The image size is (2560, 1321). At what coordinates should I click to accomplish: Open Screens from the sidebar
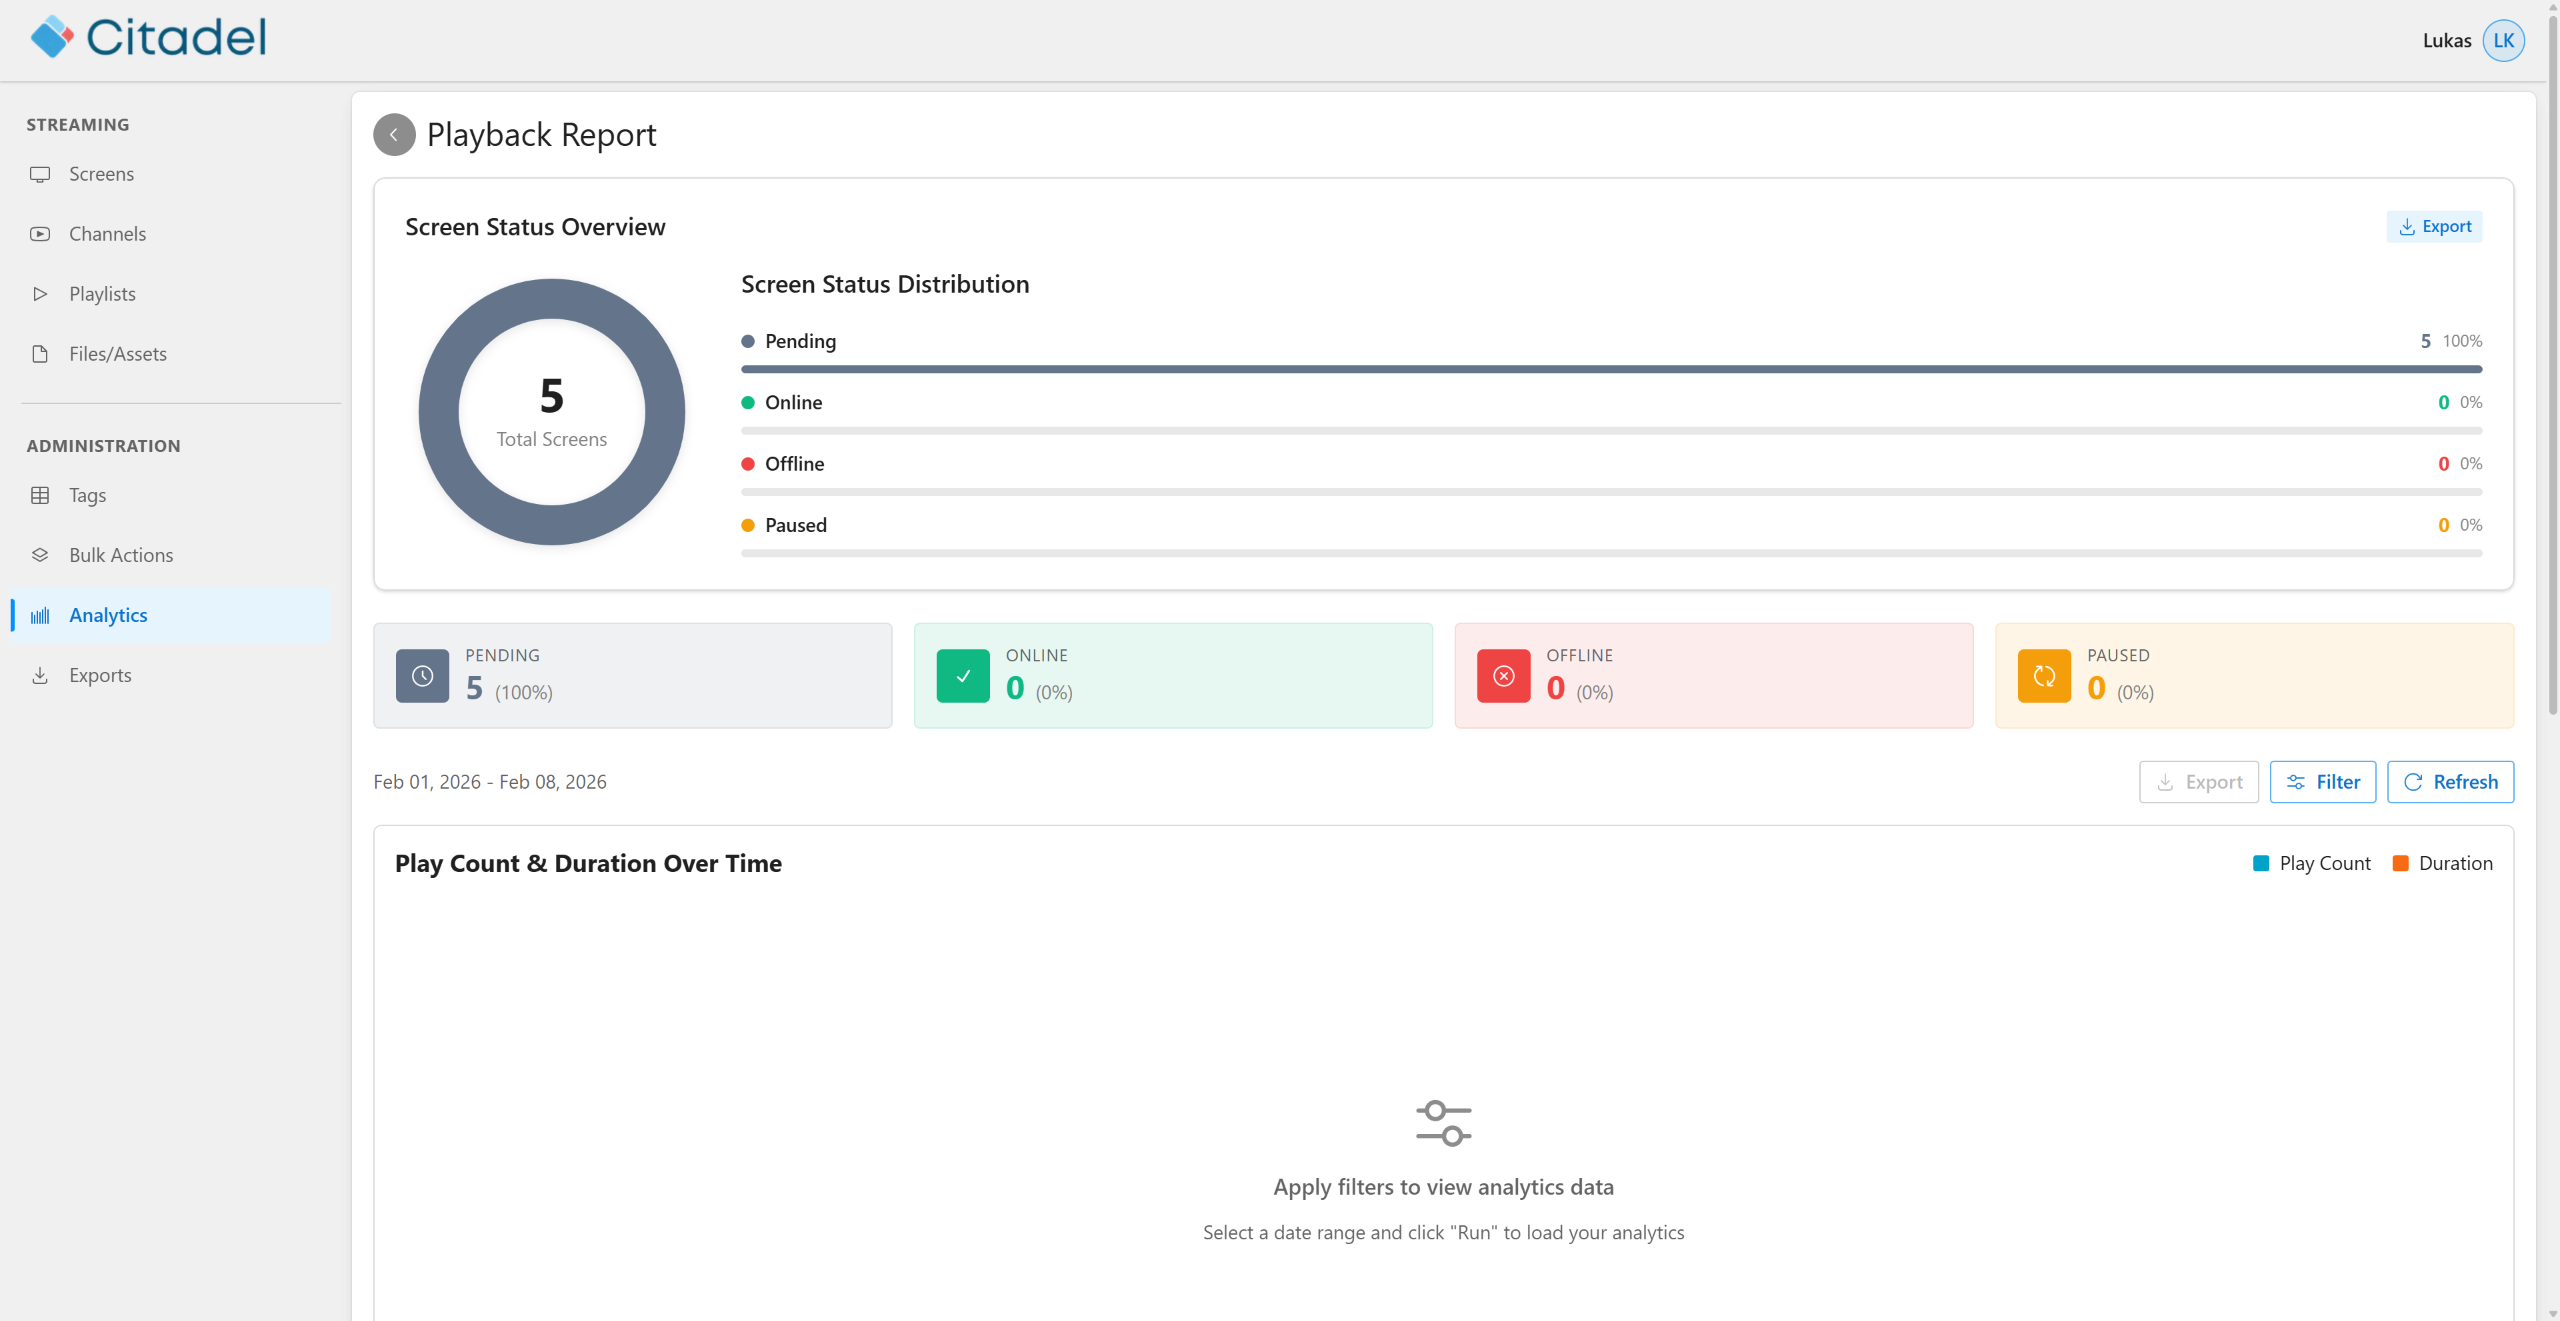(x=101, y=174)
